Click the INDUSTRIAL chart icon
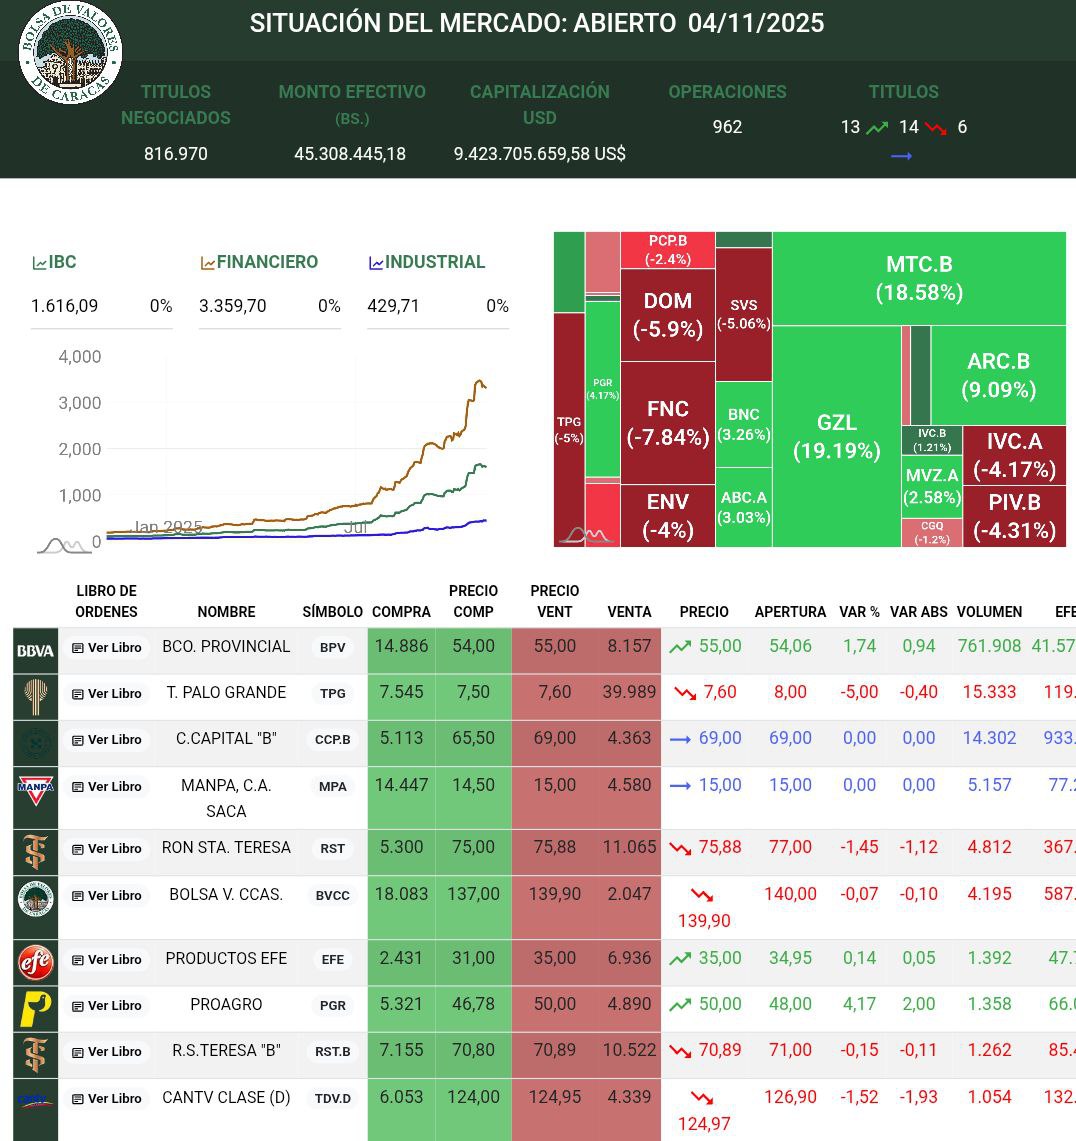 375,263
